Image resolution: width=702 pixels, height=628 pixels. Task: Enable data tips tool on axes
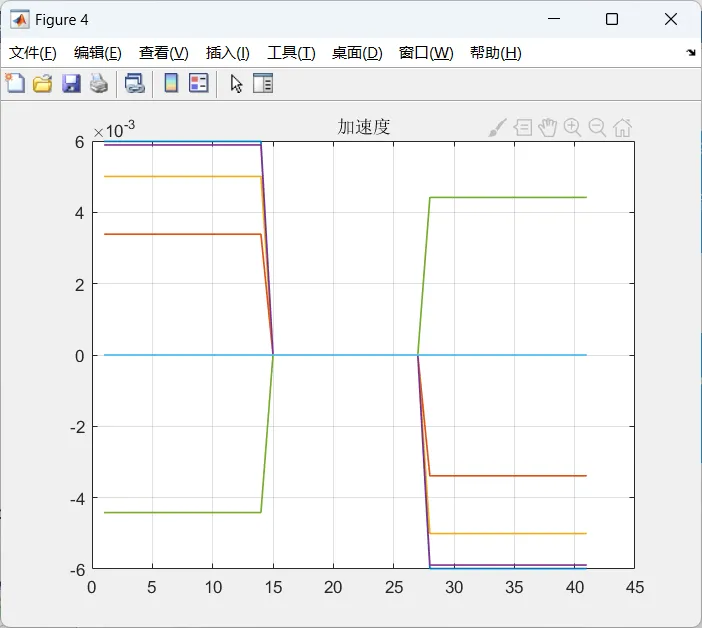point(522,128)
